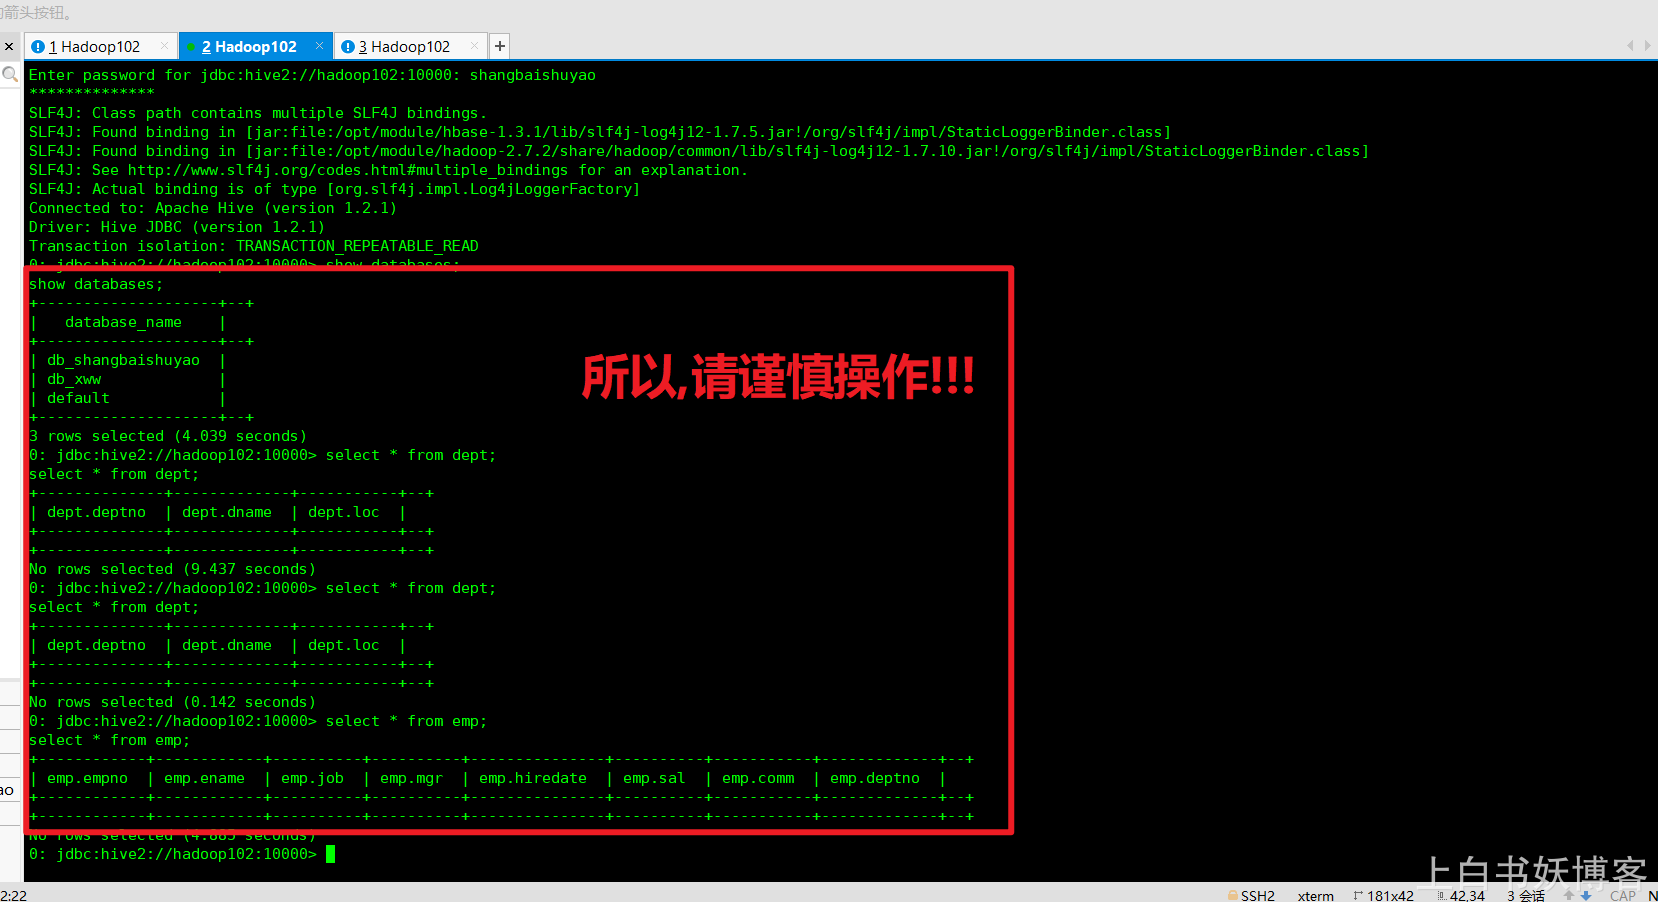Add a new session tab with plus button
Screen dimensions: 1658x902
(500, 46)
